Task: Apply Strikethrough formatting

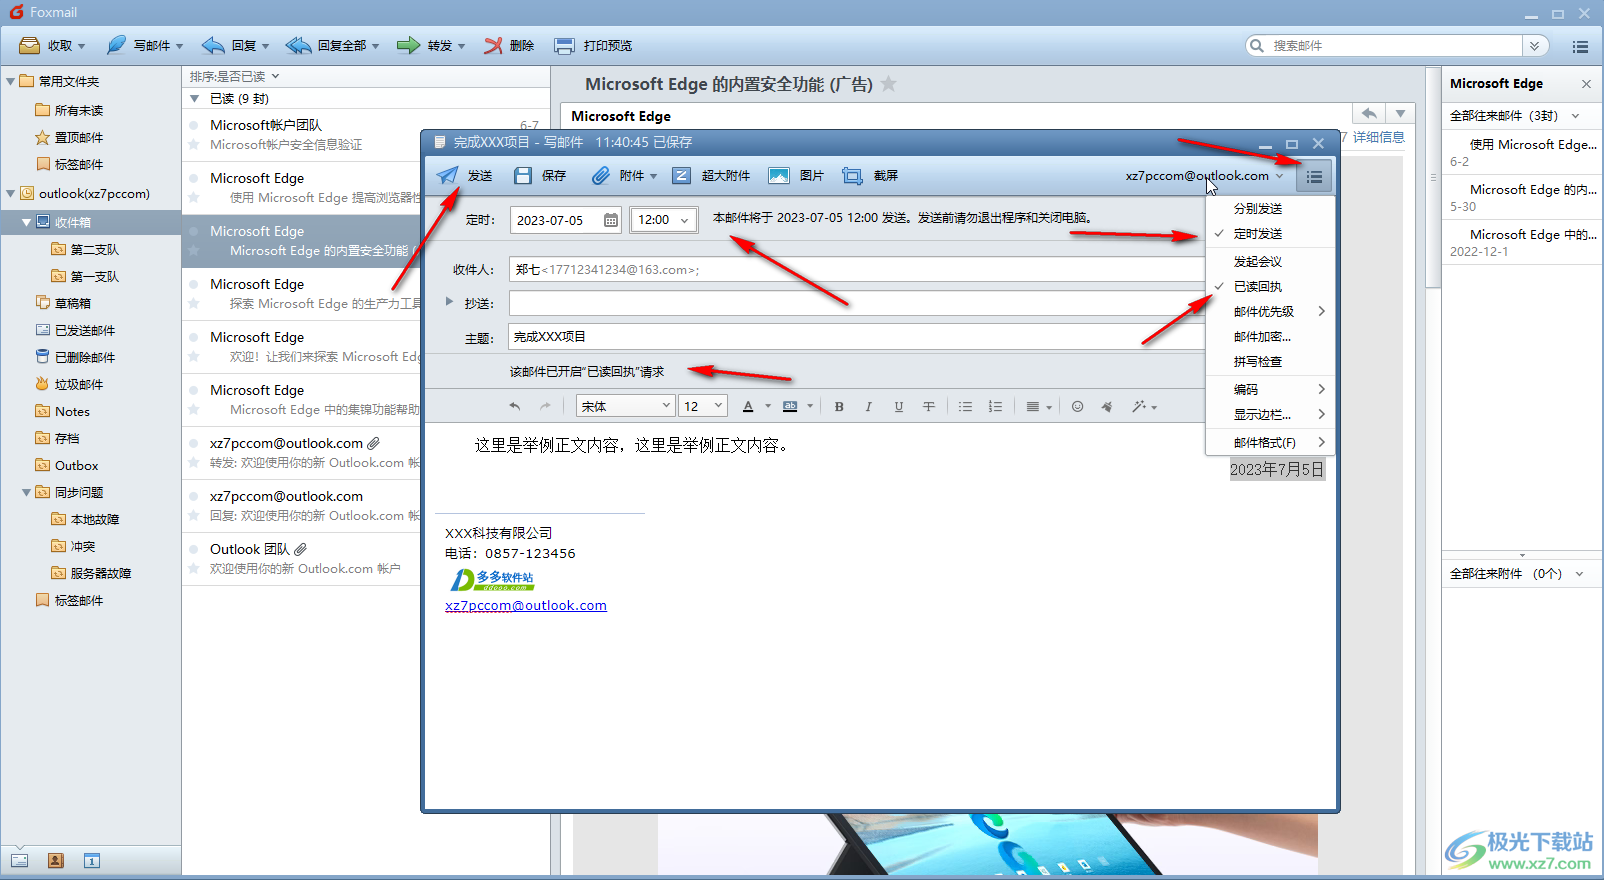Action: point(929,406)
